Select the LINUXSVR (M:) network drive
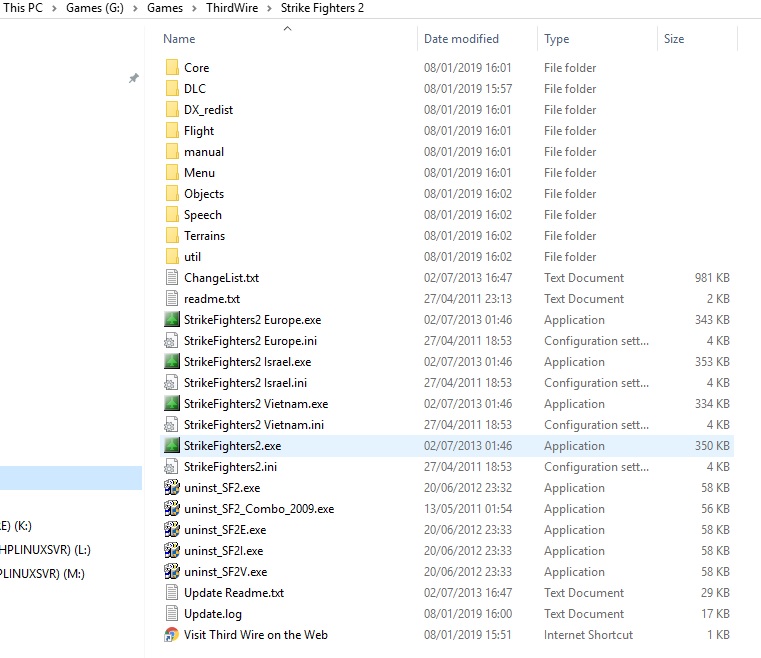The width and height of the screenshot is (761, 658). click(x=42, y=574)
